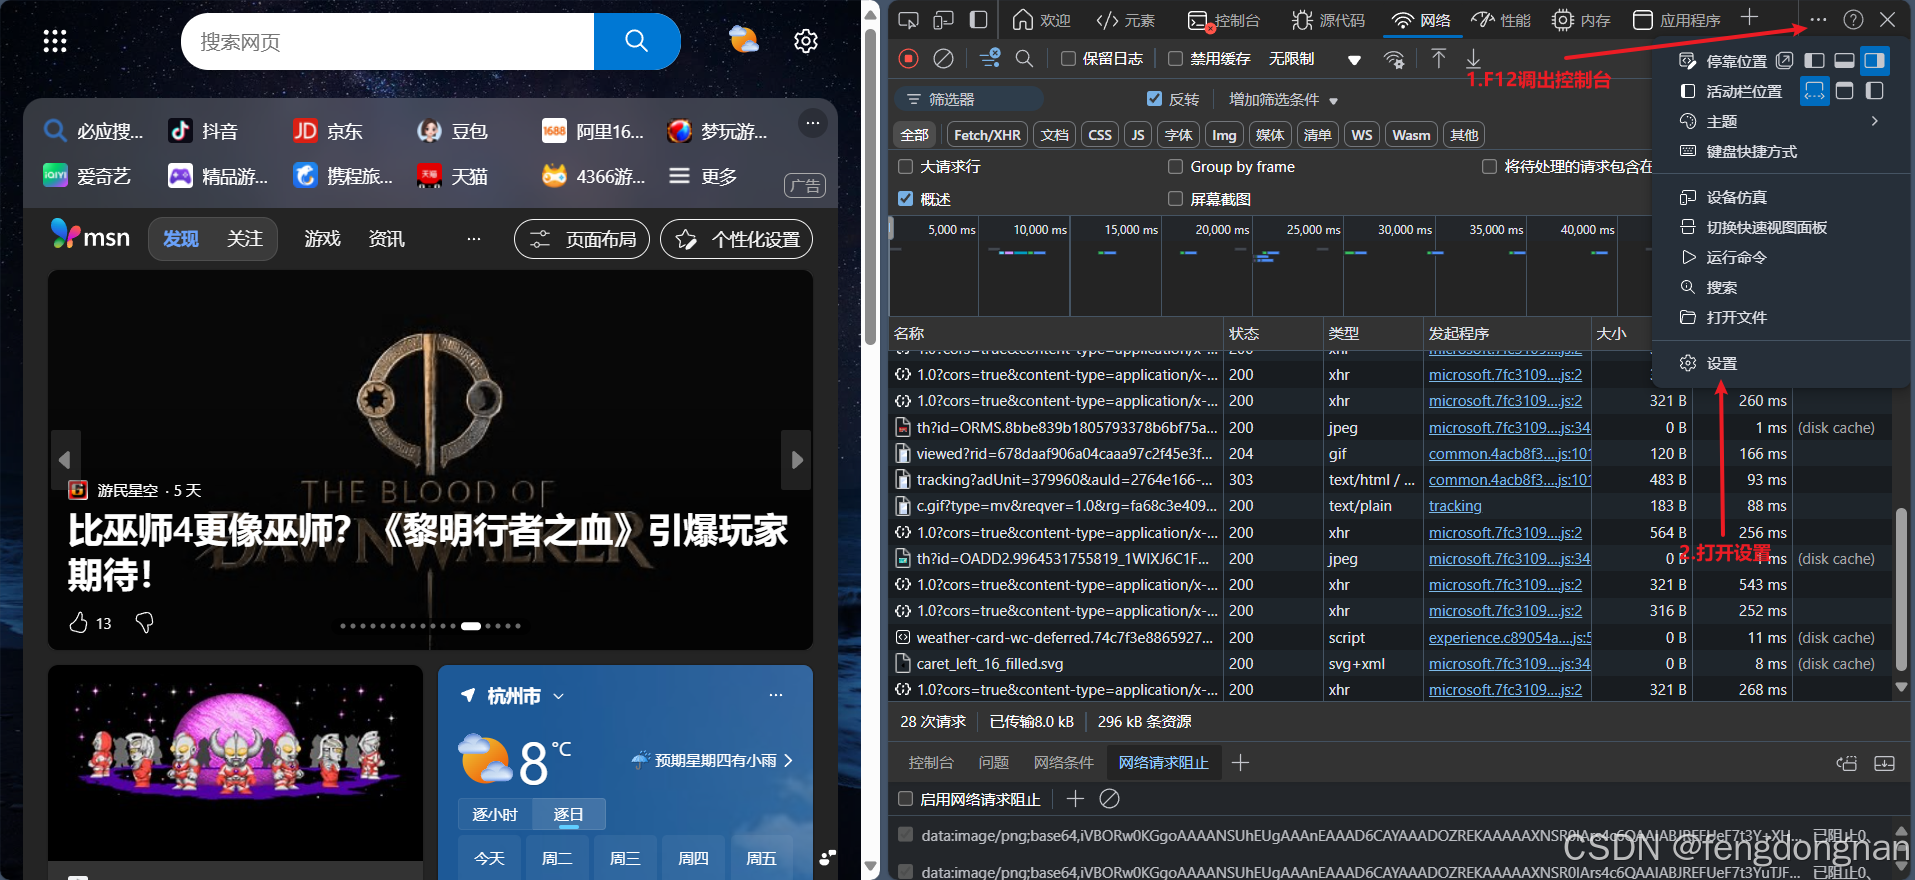Viewport: 1915px width, 880px height.
Task: Switch to the 源代码 DevTools tab
Action: pos(1328,20)
